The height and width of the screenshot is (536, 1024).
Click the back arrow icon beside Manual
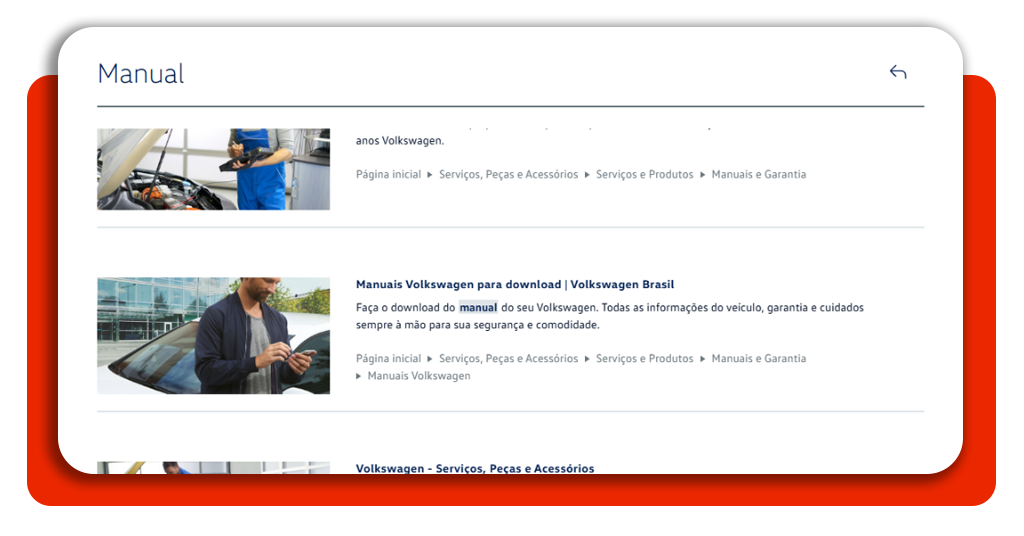tap(898, 72)
